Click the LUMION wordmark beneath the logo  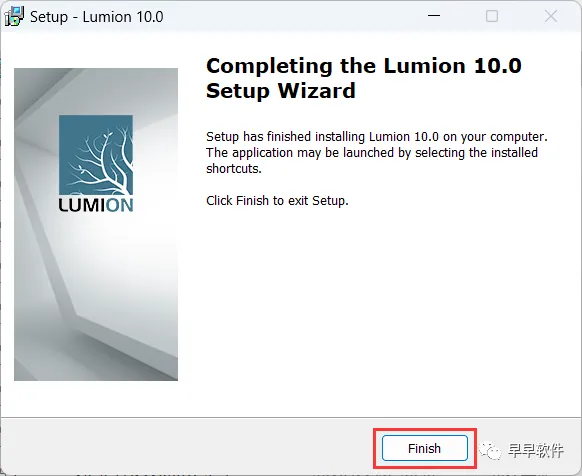click(x=96, y=205)
